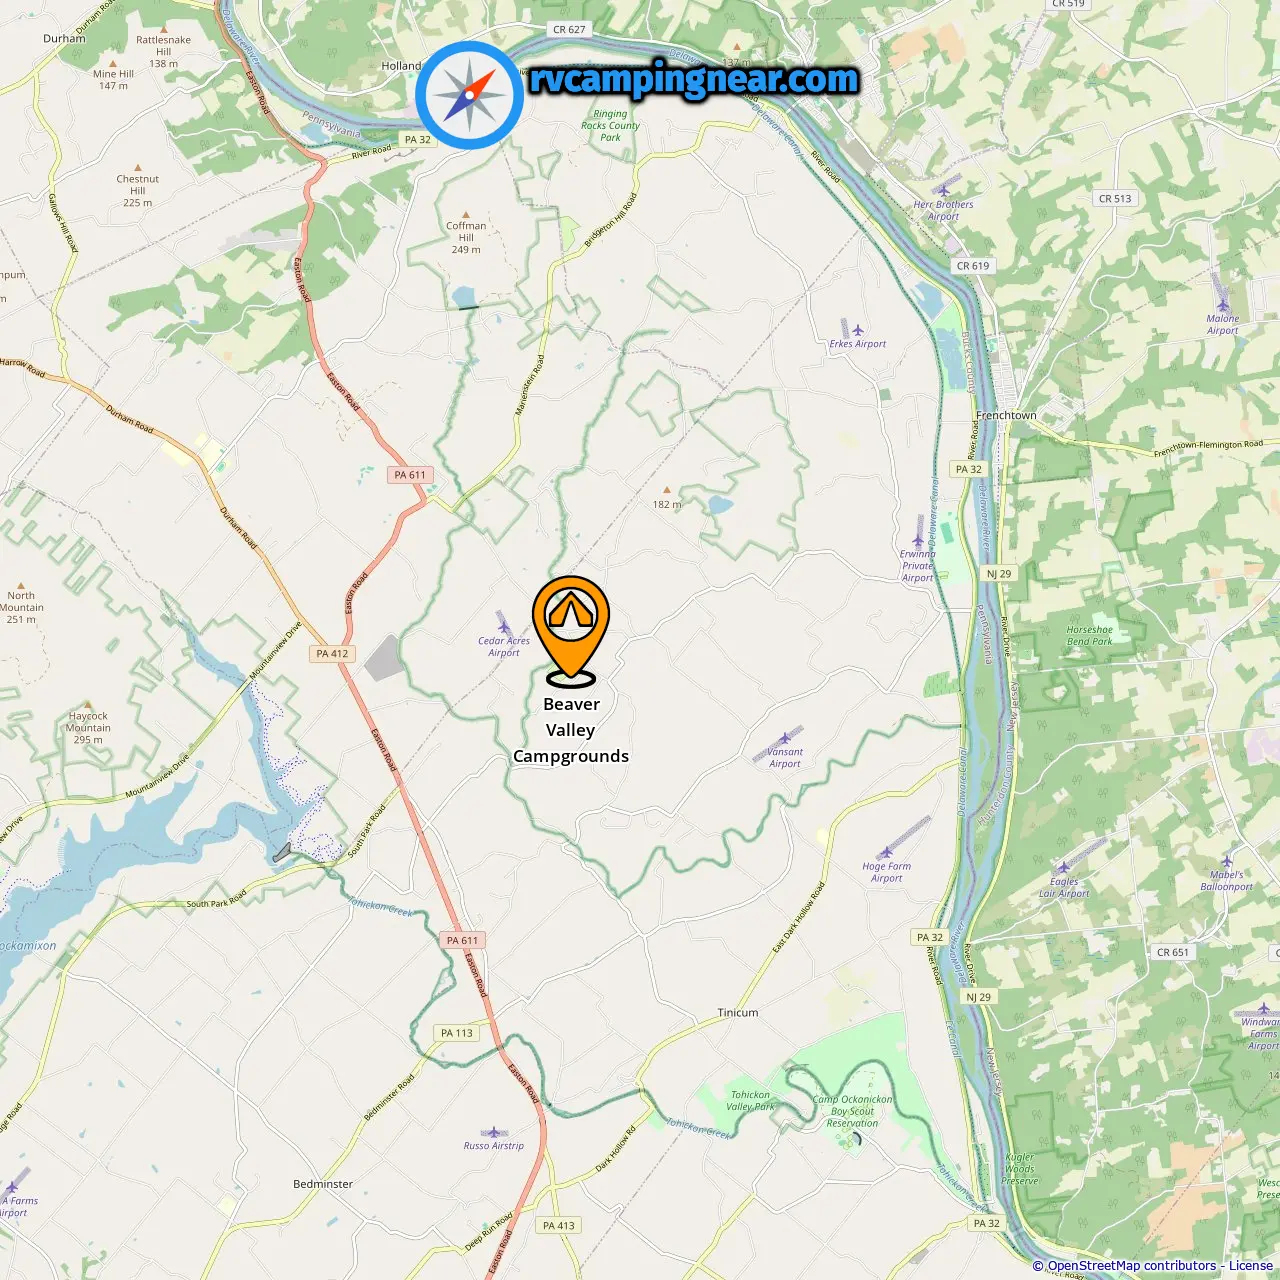Click the Frenchtown town label
This screenshot has width=1280, height=1280.
click(x=1006, y=415)
